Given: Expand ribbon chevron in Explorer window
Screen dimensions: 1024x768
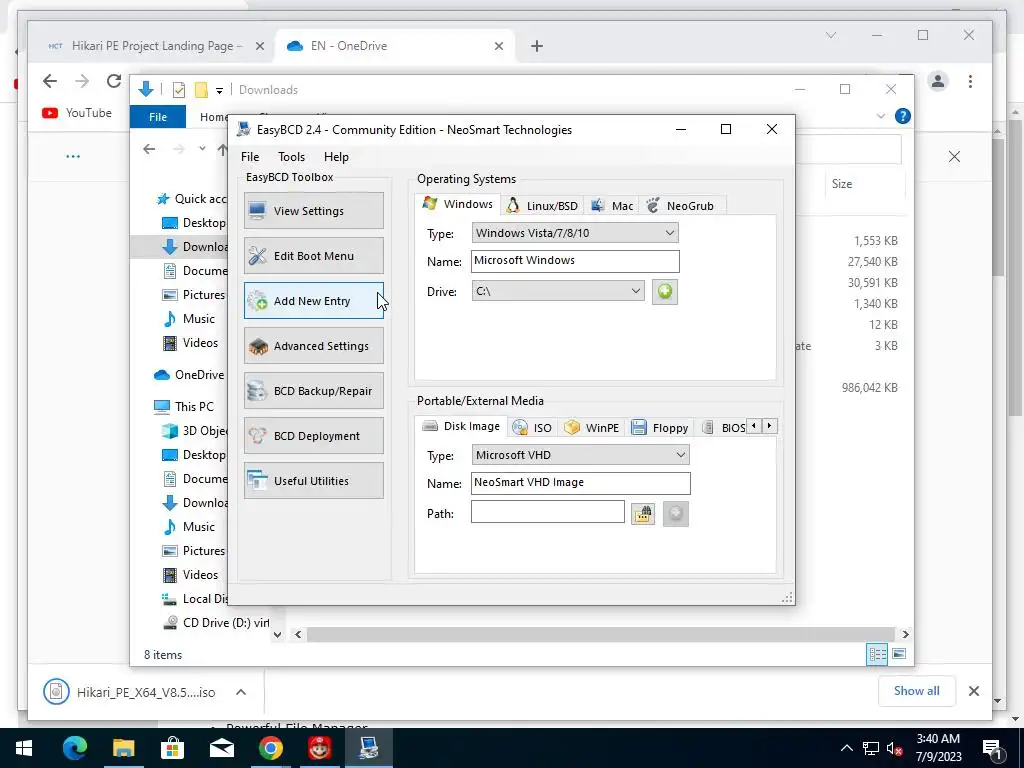Looking at the screenshot, I should click(x=880, y=116).
